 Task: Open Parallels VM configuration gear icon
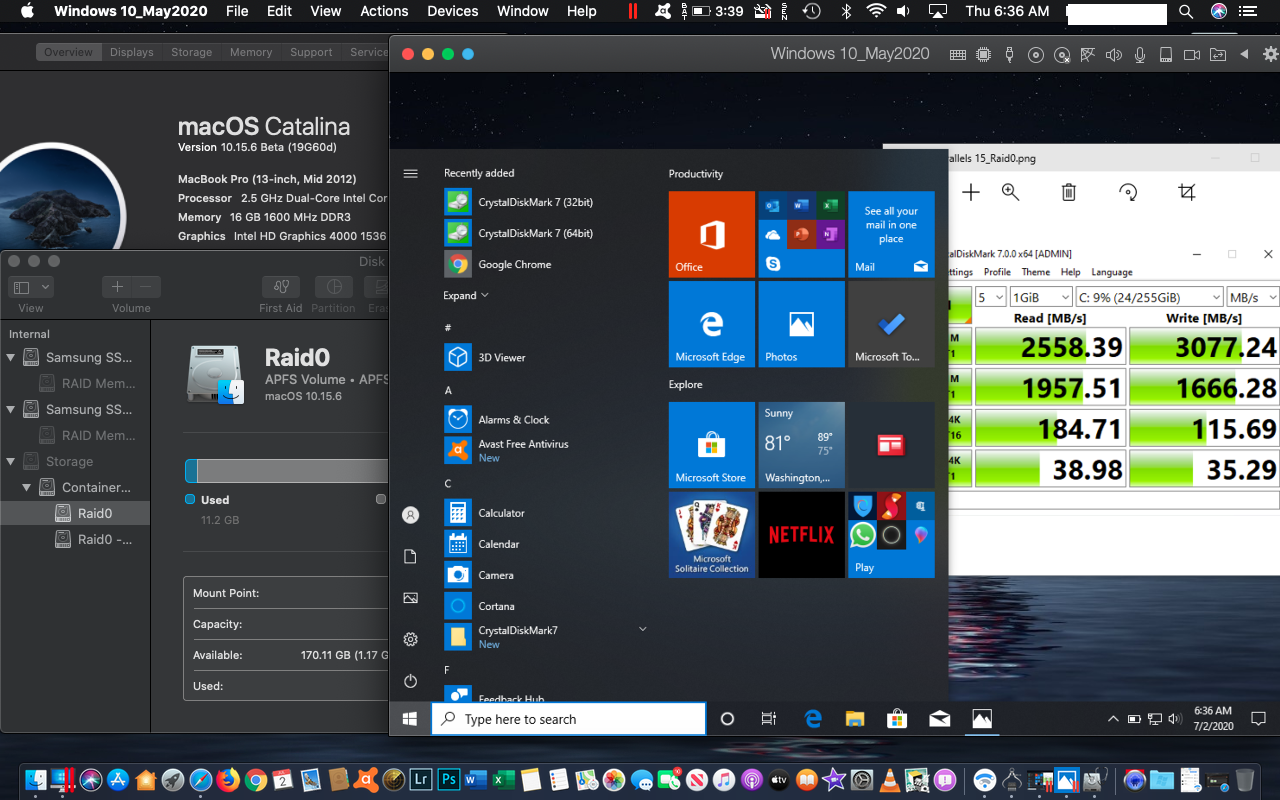[x=1268, y=55]
